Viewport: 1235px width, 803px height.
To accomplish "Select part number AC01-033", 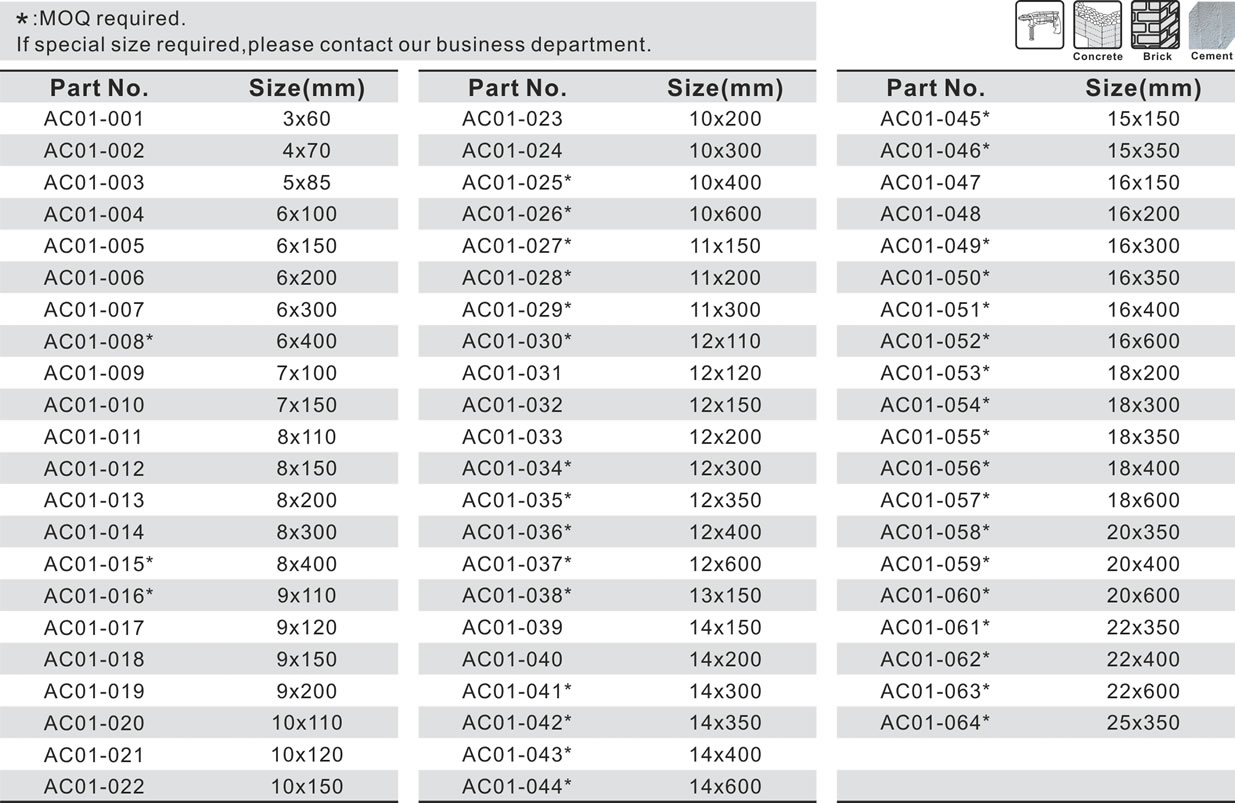I will (512, 437).
